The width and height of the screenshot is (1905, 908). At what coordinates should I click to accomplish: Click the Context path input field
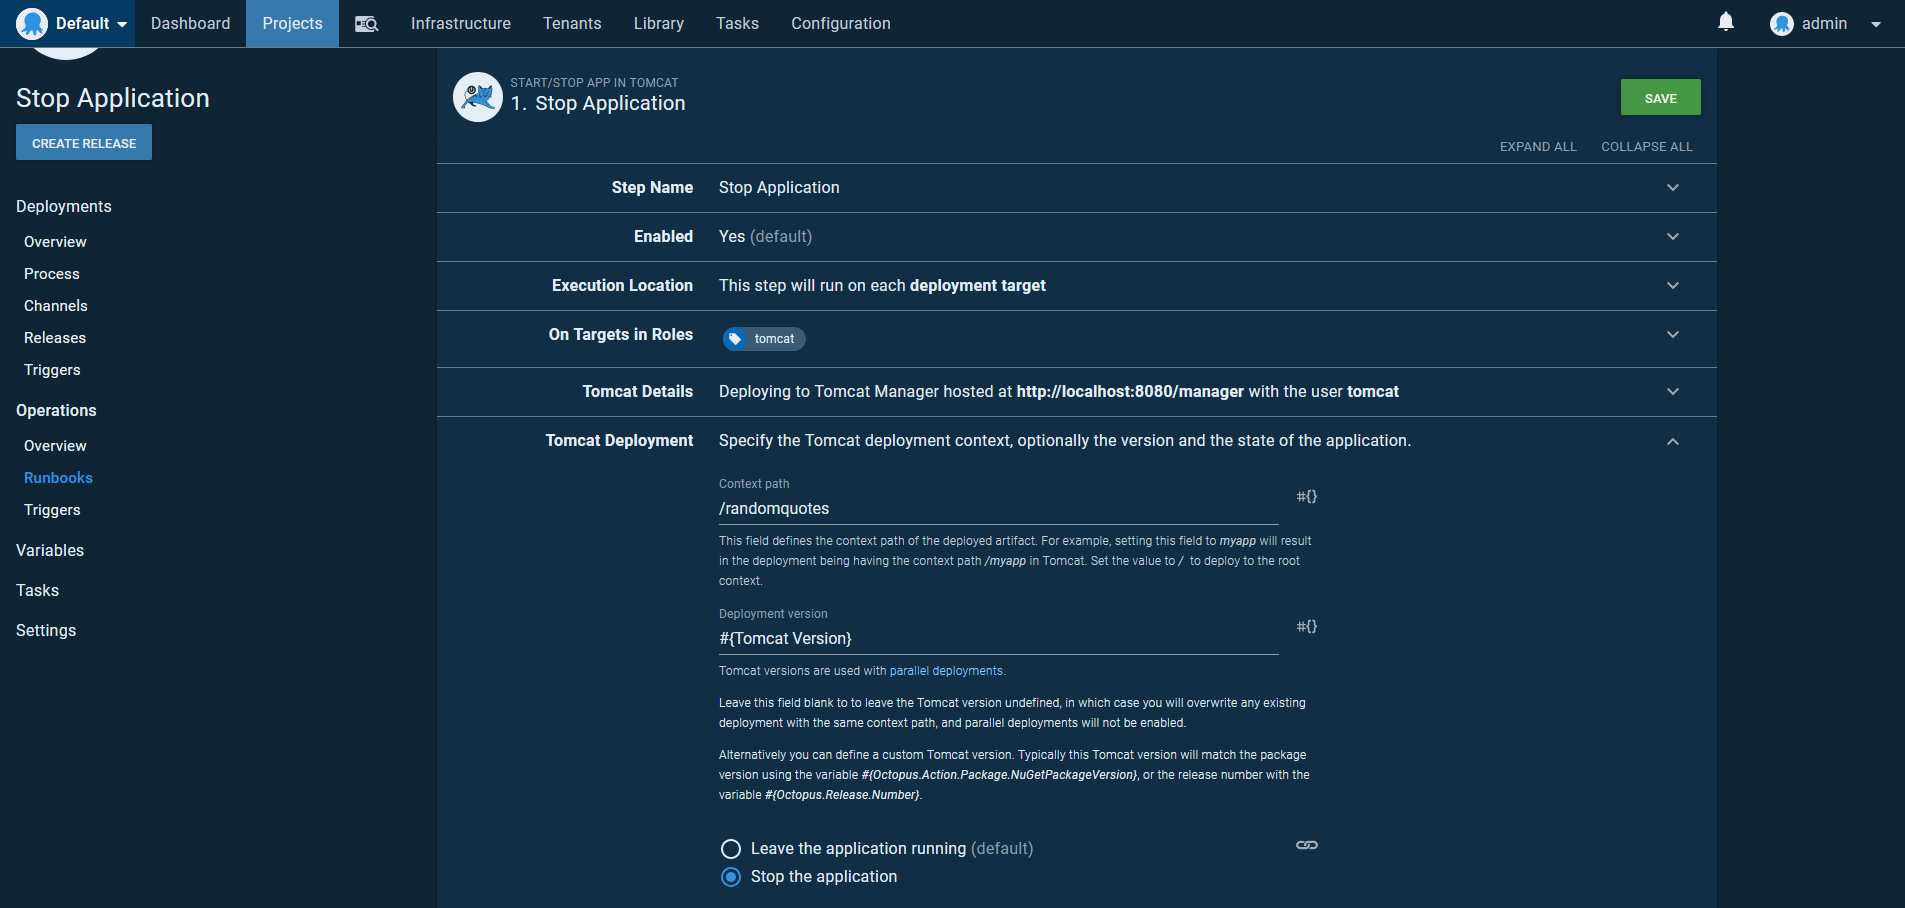click(x=997, y=509)
